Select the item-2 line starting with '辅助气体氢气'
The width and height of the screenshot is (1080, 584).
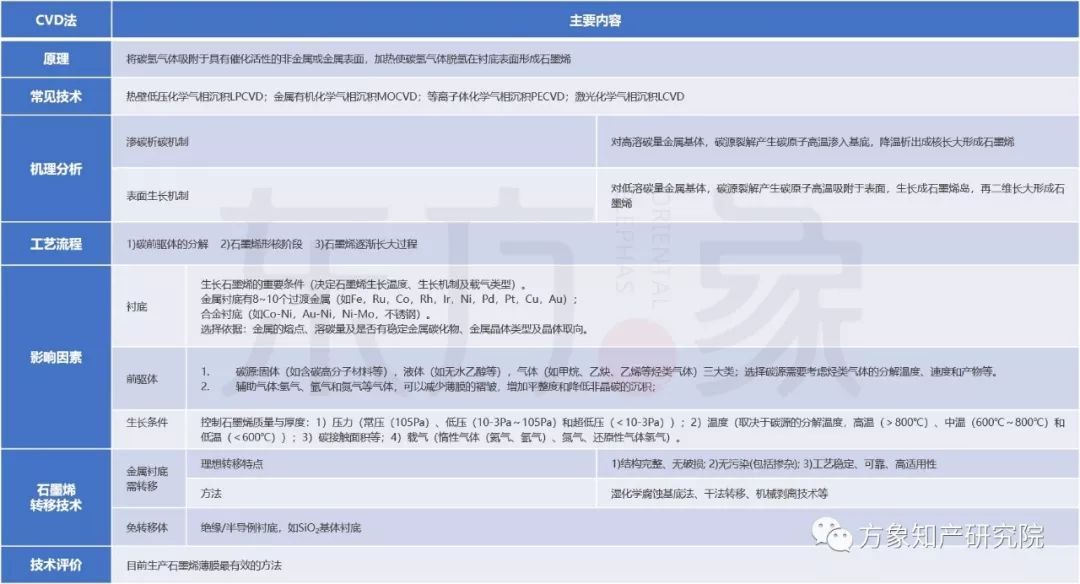click(x=428, y=386)
